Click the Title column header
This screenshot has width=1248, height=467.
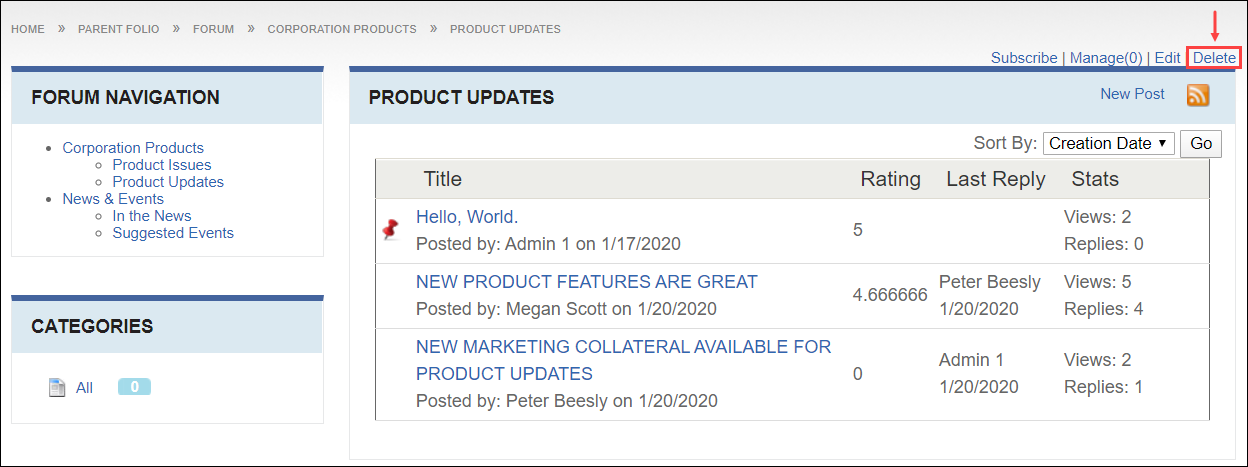click(443, 179)
